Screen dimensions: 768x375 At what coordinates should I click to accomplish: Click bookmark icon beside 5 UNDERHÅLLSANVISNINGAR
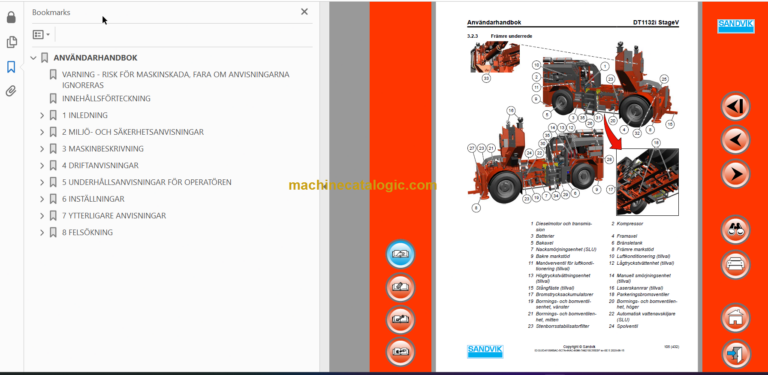point(53,183)
